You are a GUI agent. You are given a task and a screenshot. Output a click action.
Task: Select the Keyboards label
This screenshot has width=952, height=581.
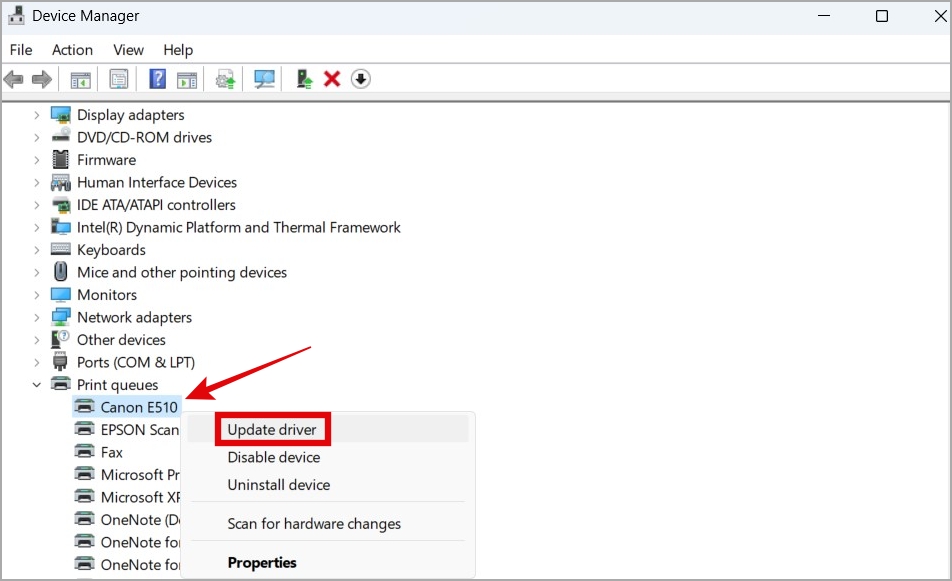click(x=111, y=250)
